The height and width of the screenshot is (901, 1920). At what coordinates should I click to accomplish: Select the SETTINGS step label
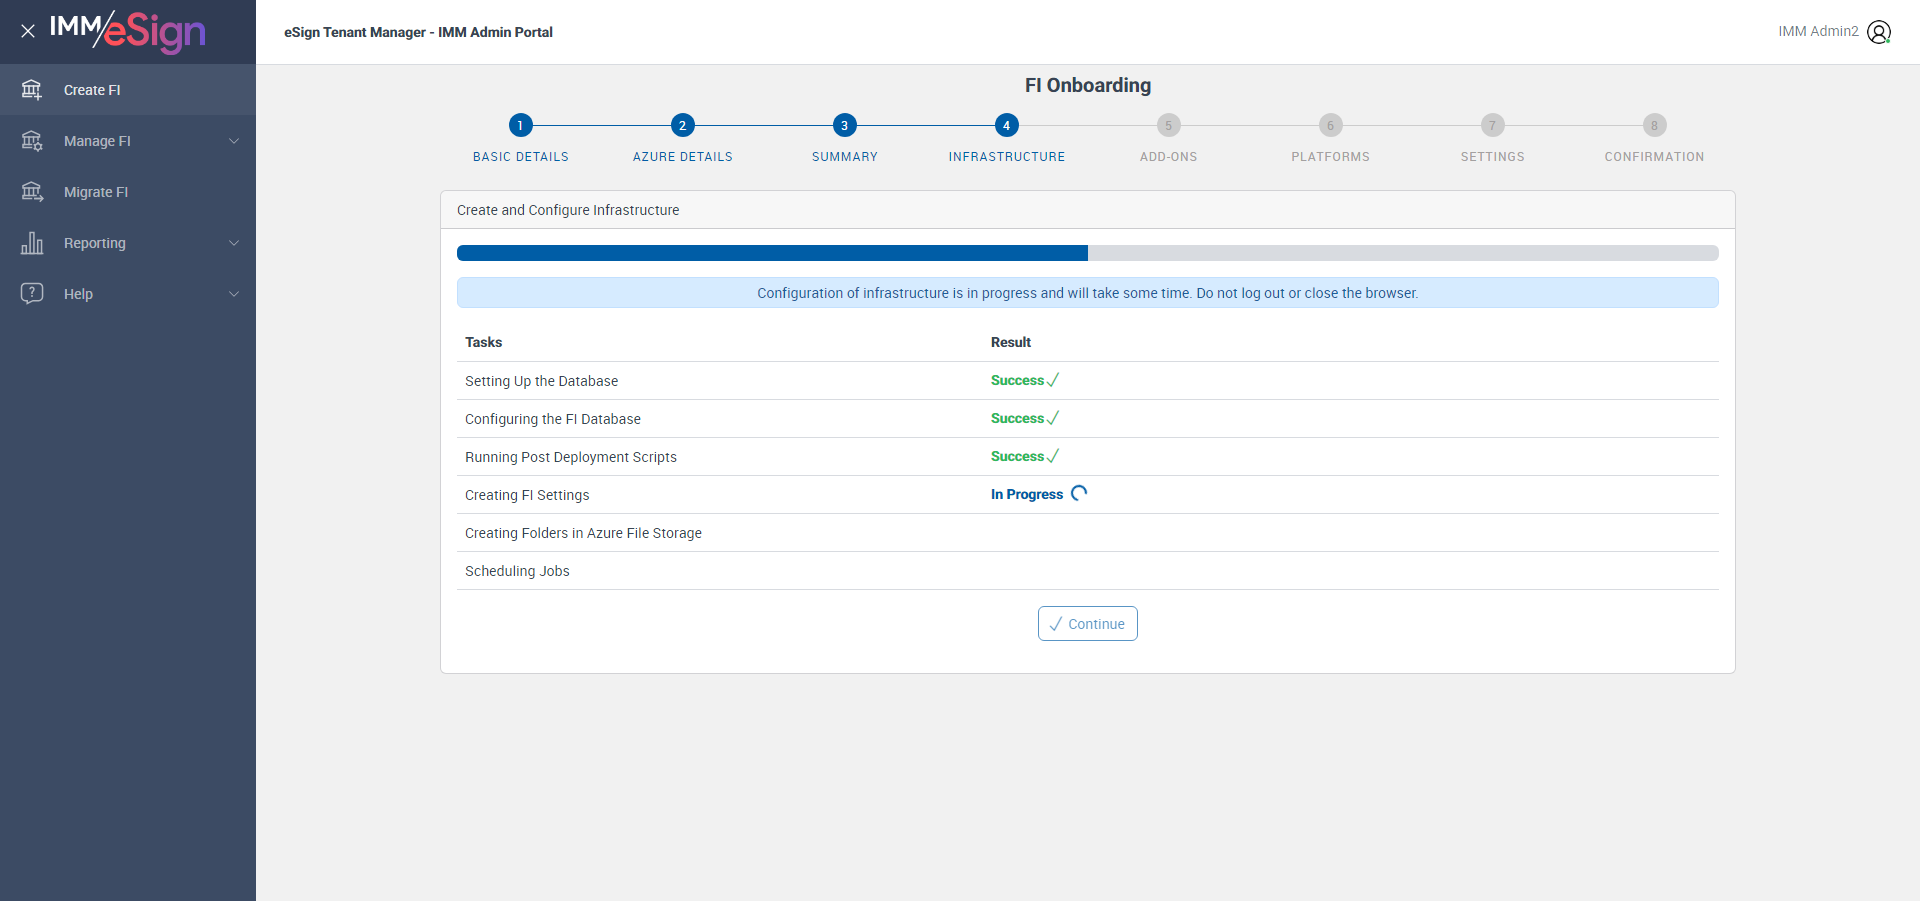coord(1492,157)
